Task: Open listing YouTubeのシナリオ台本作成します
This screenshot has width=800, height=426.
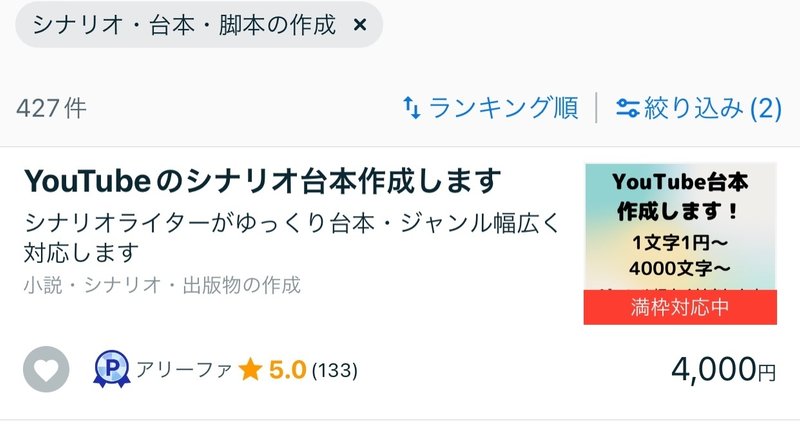Action: [262, 181]
